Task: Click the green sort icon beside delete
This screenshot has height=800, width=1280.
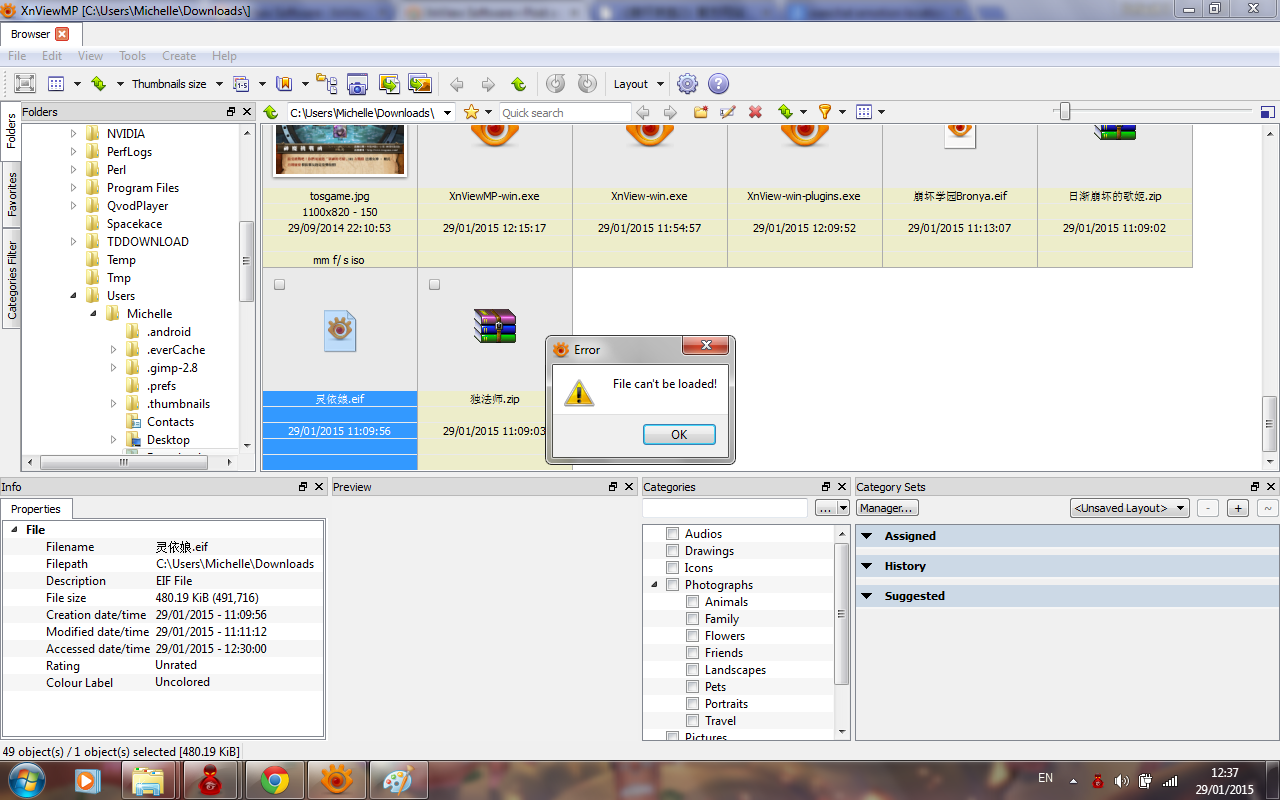Action: 785,112
